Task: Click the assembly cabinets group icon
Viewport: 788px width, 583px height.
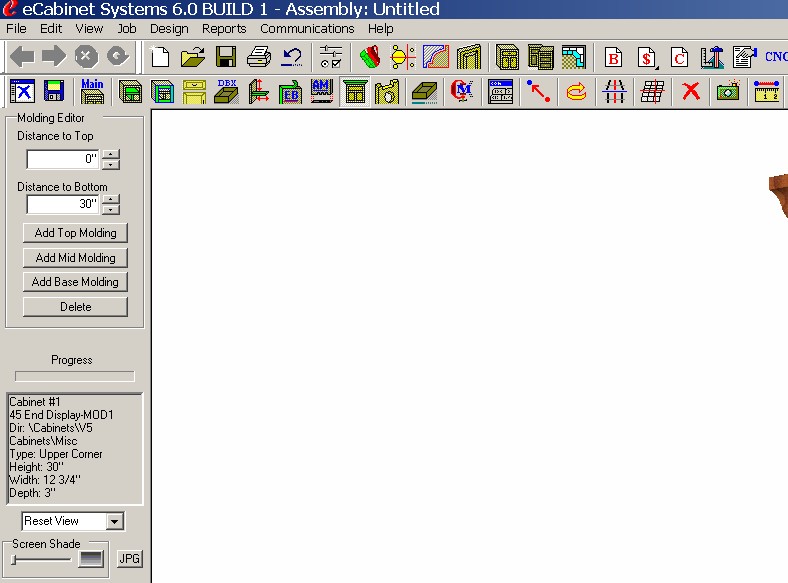Action: [x=541, y=57]
